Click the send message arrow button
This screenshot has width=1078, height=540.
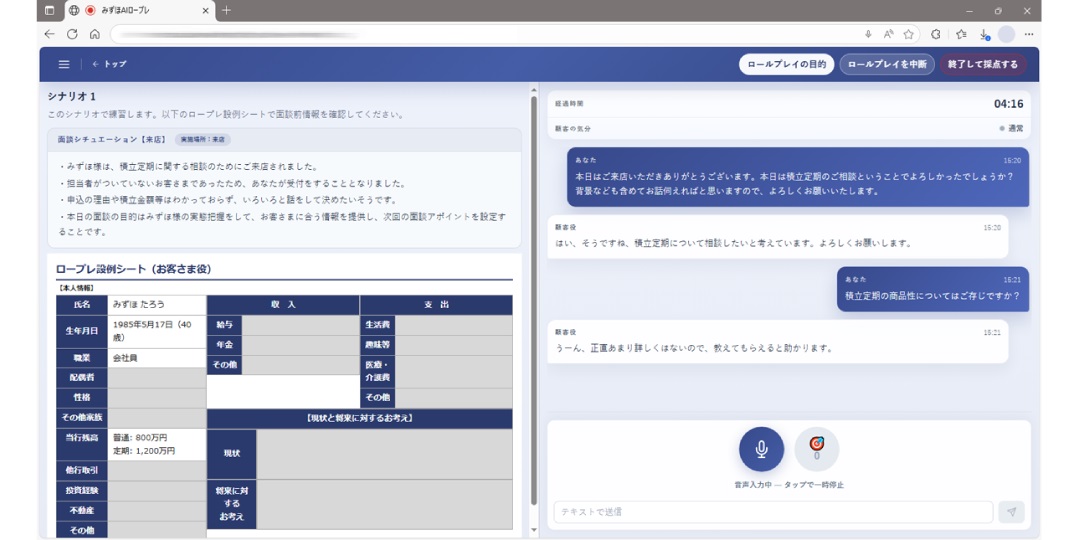pos(1011,512)
